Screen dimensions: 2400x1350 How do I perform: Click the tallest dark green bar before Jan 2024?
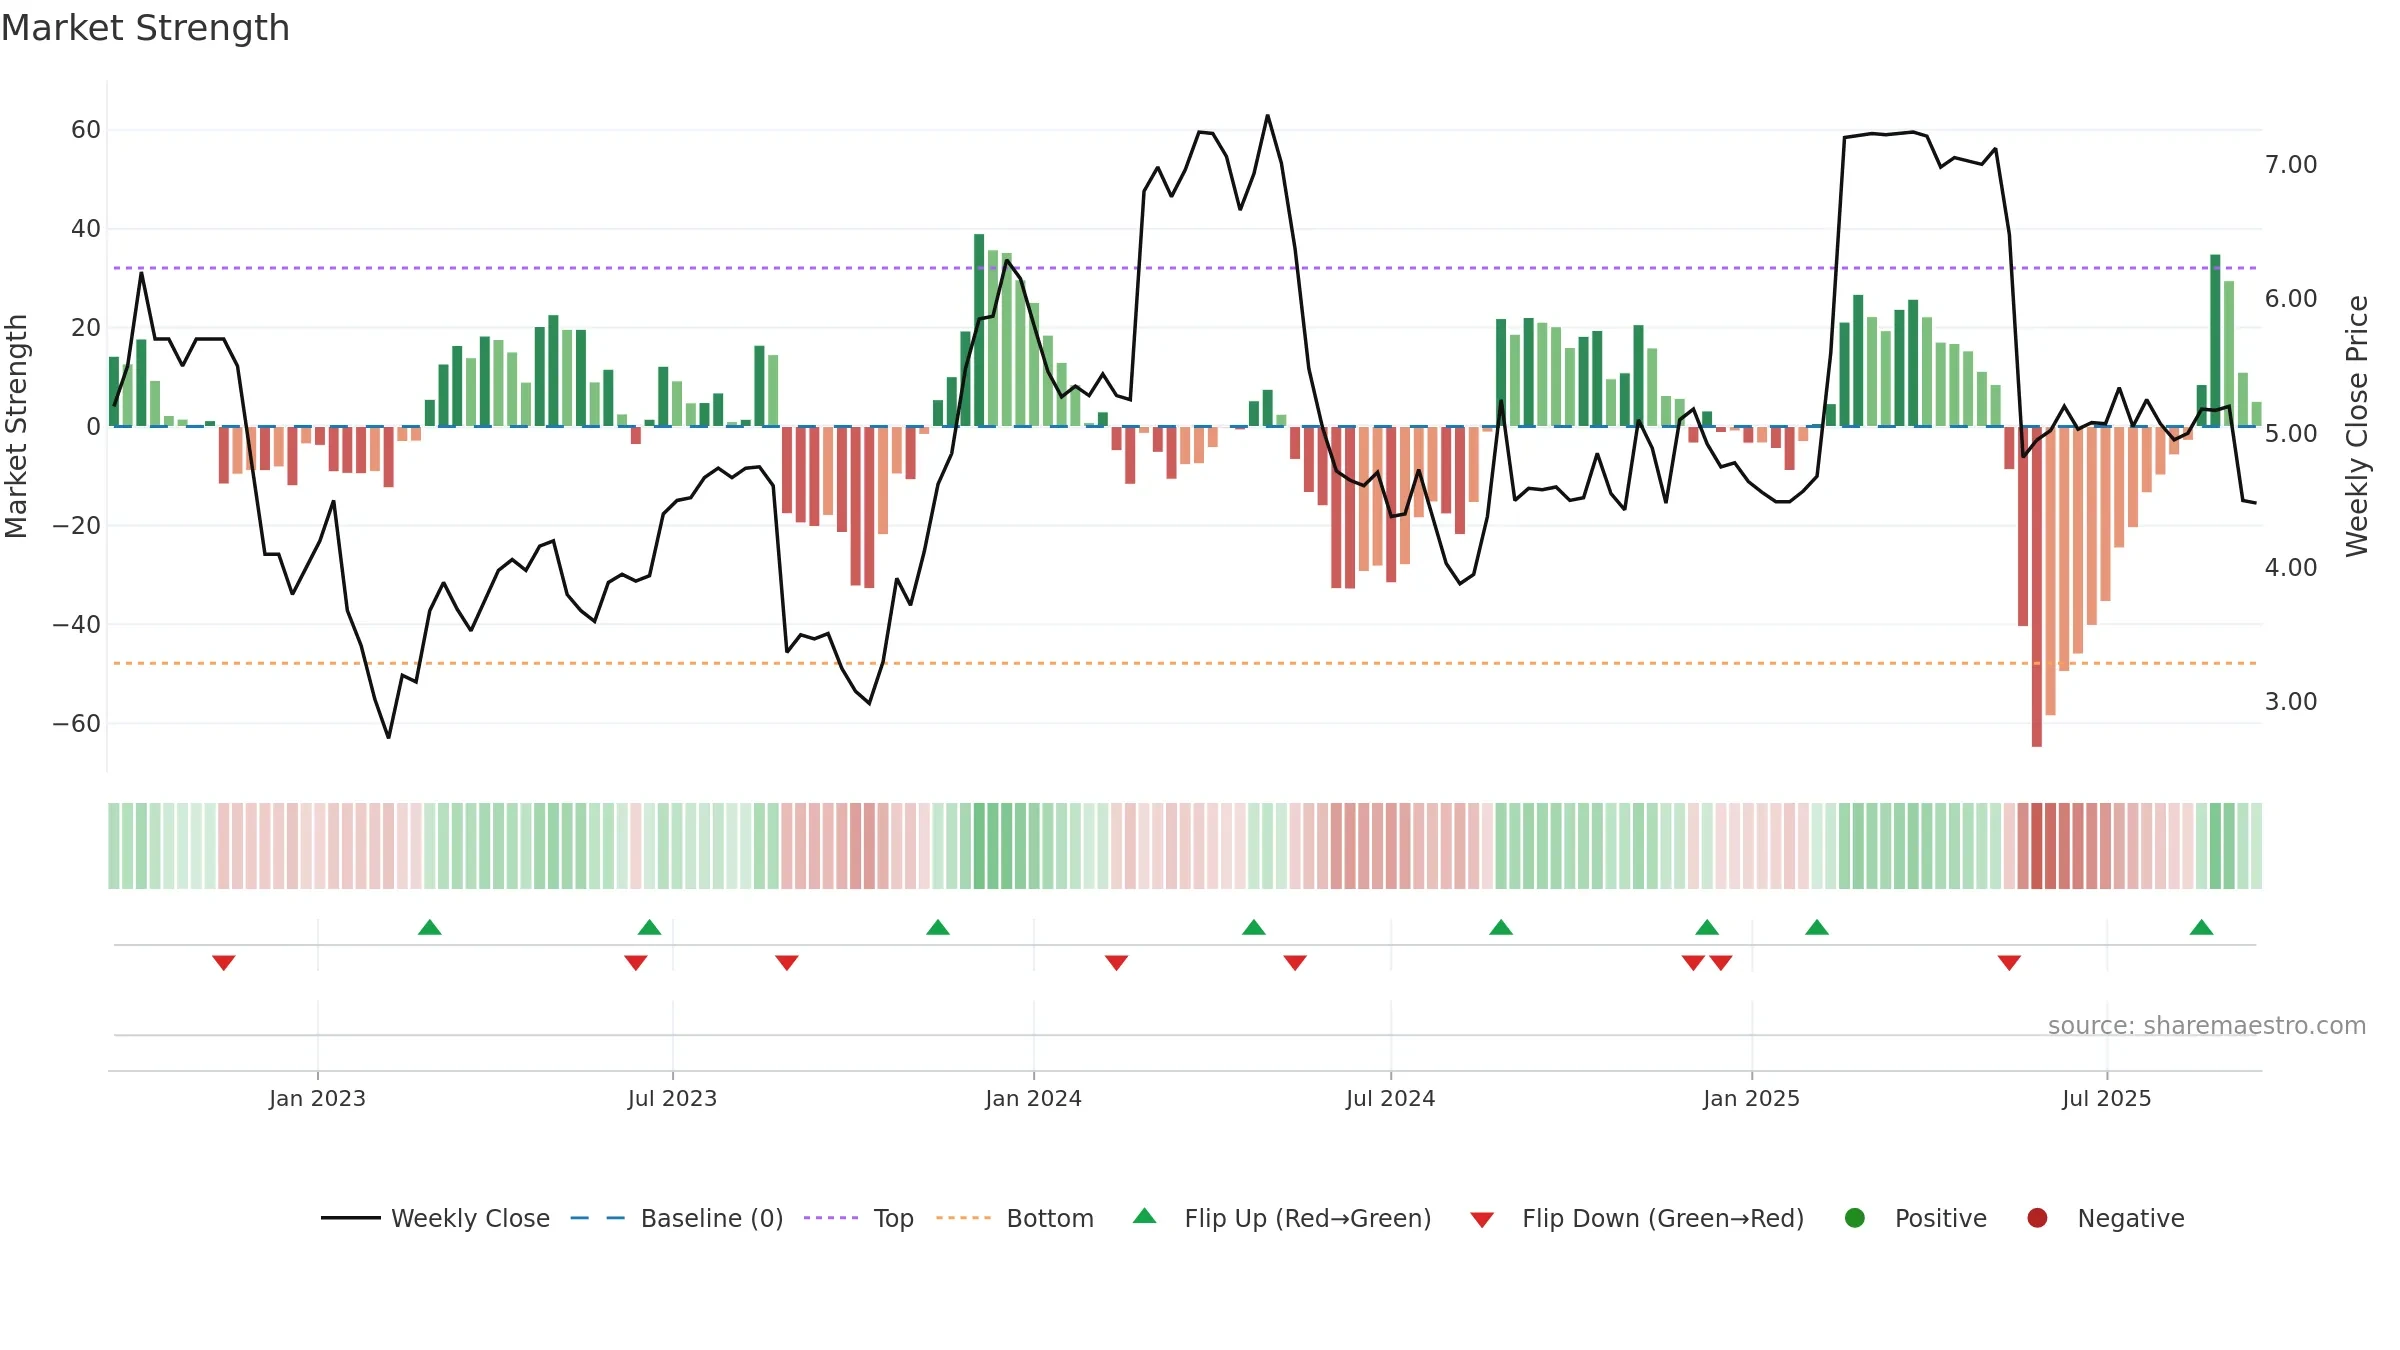(x=979, y=330)
